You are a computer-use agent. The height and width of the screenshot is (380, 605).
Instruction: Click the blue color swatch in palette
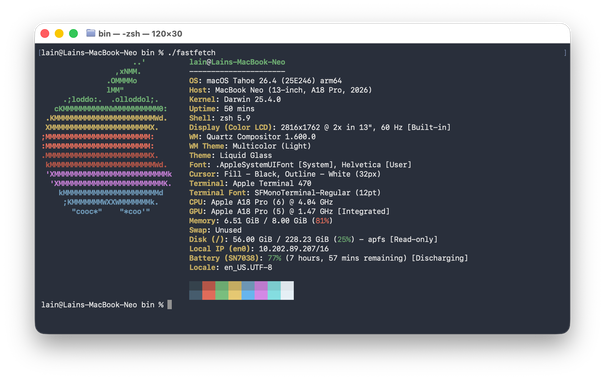click(x=248, y=290)
